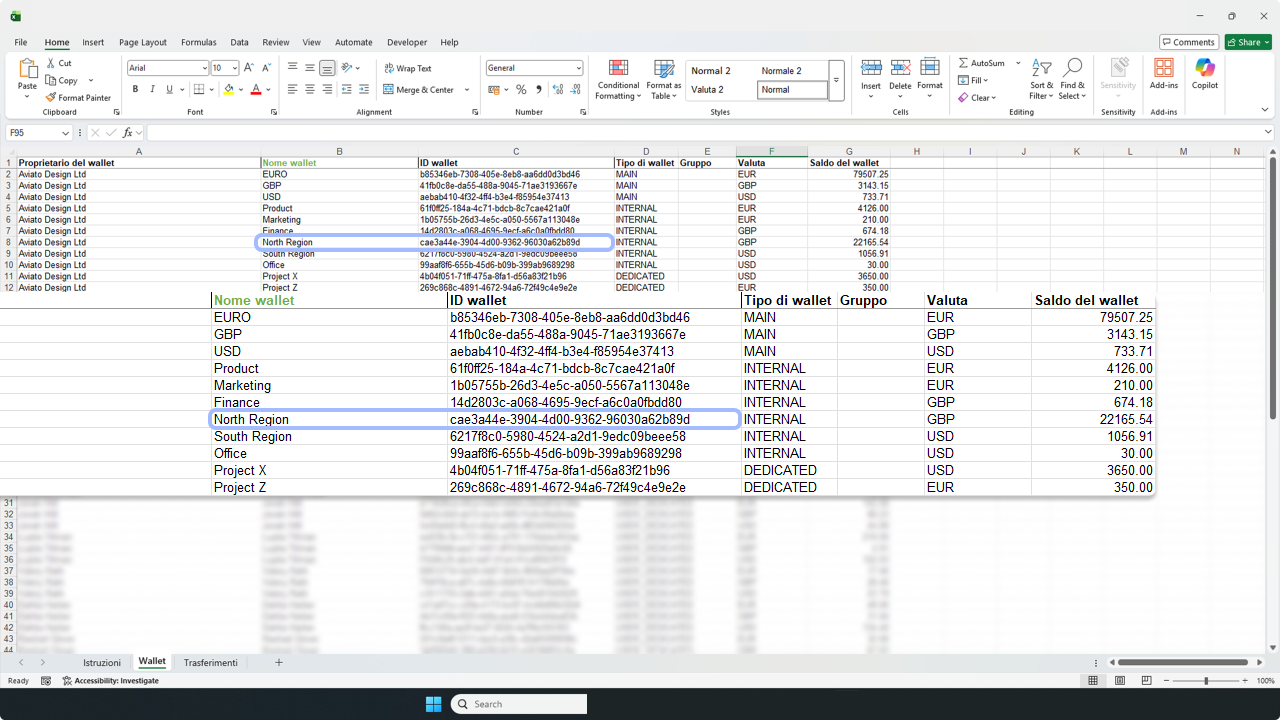Apply the yellow Fill Color
The height and width of the screenshot is (720, 1280).
[x=229, y=89]
